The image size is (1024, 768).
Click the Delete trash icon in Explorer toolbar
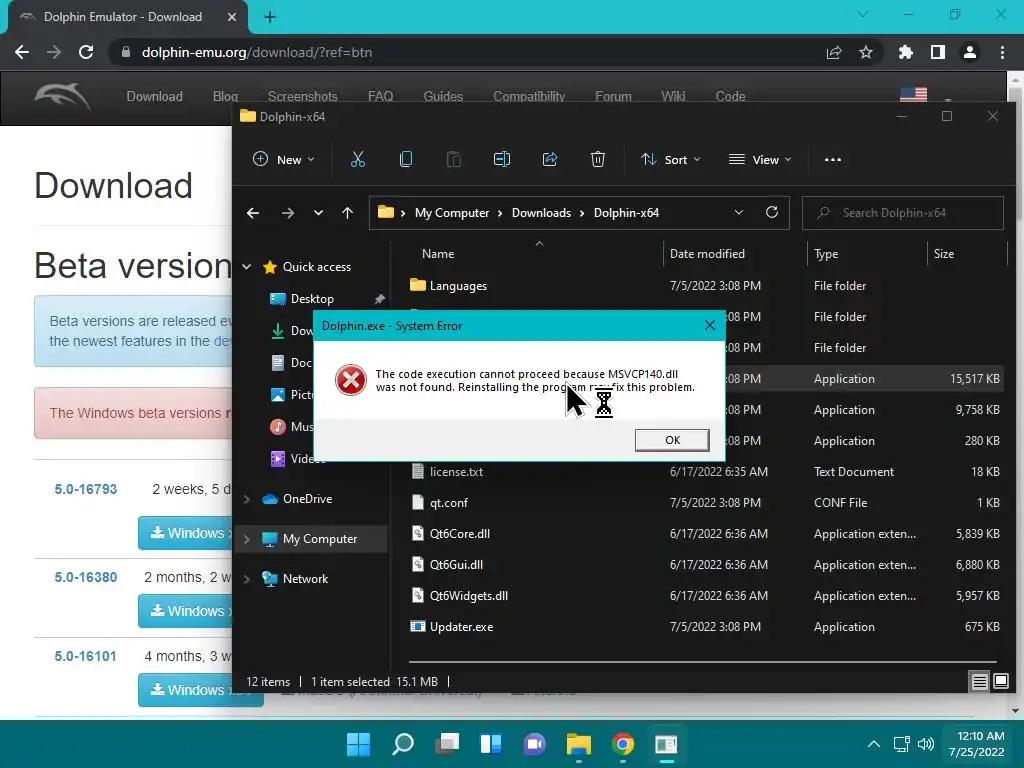pyautogui.click(x=598, y=159)
